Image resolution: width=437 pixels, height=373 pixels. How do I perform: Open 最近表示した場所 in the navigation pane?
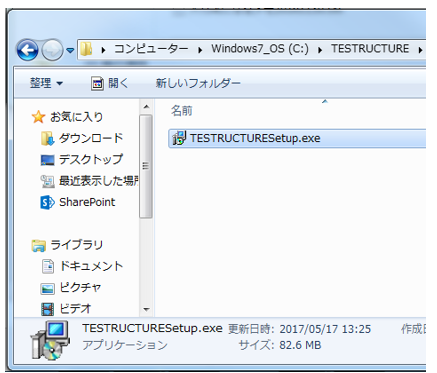[99, 181]
